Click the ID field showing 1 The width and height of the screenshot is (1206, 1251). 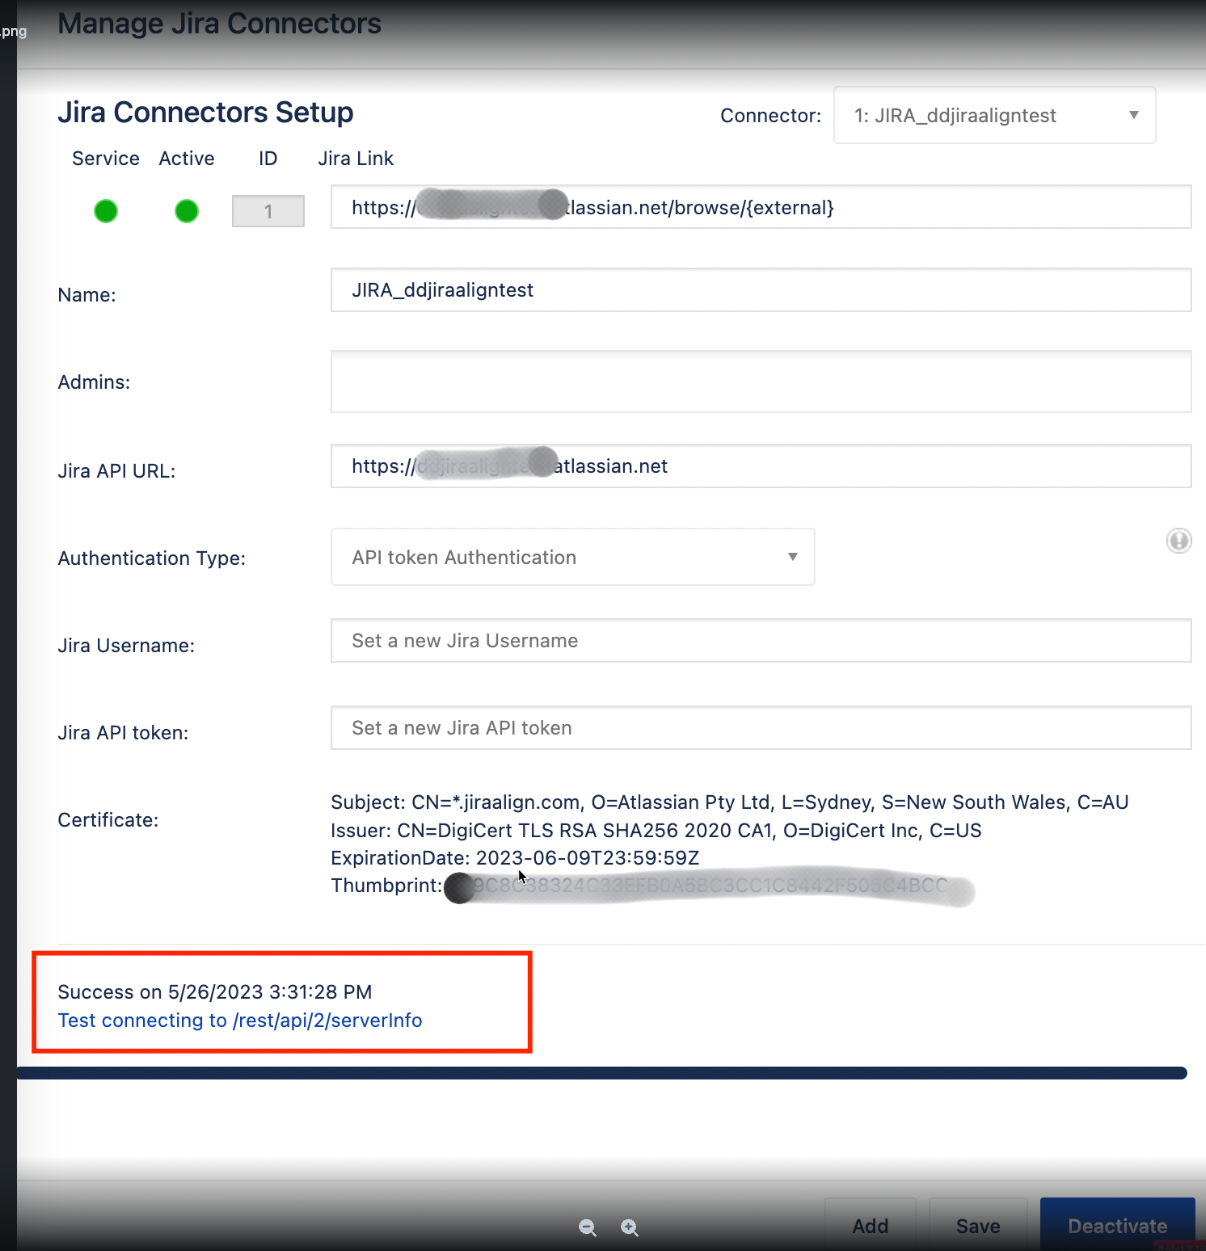point(268,211)
